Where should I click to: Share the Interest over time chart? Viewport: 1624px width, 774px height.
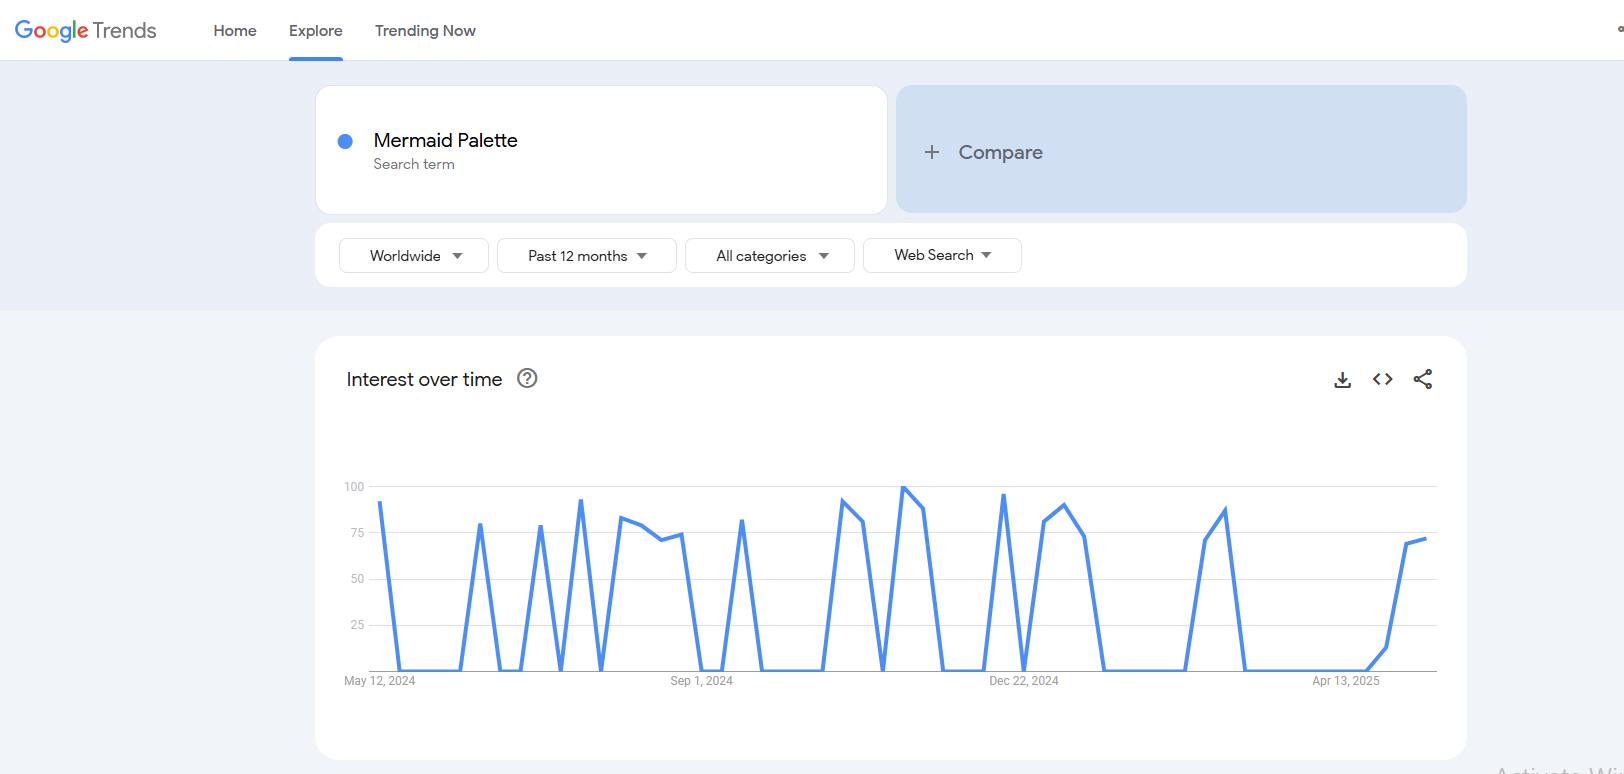[x=1423, y=379]
